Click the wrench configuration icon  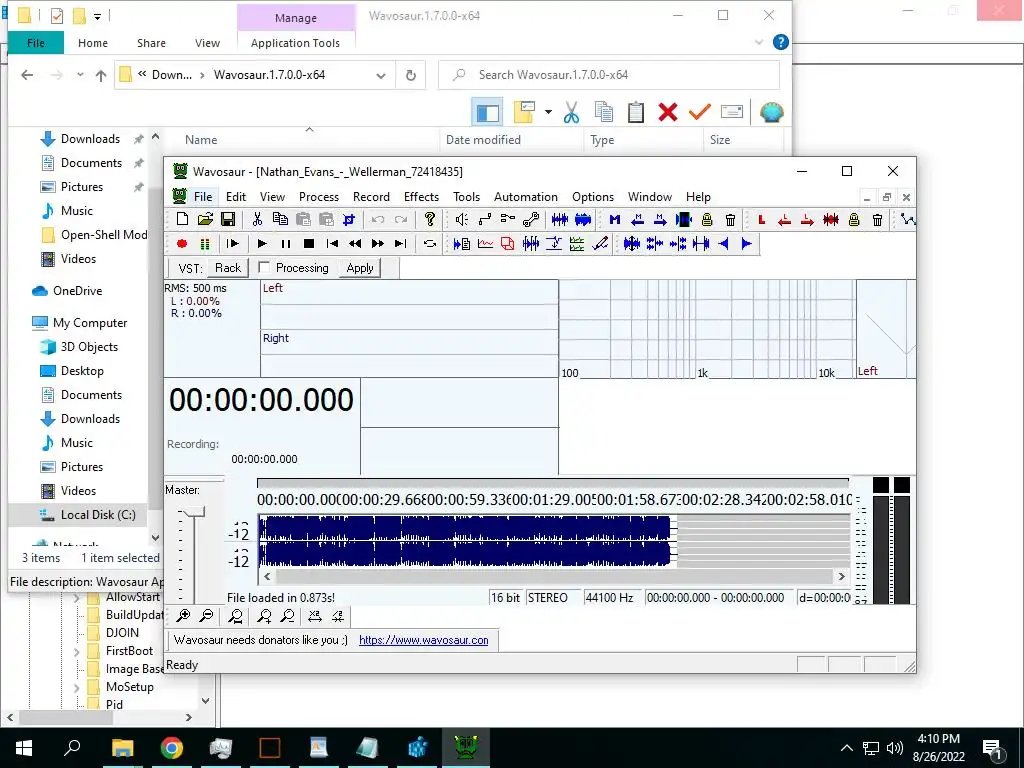(531, 219)
